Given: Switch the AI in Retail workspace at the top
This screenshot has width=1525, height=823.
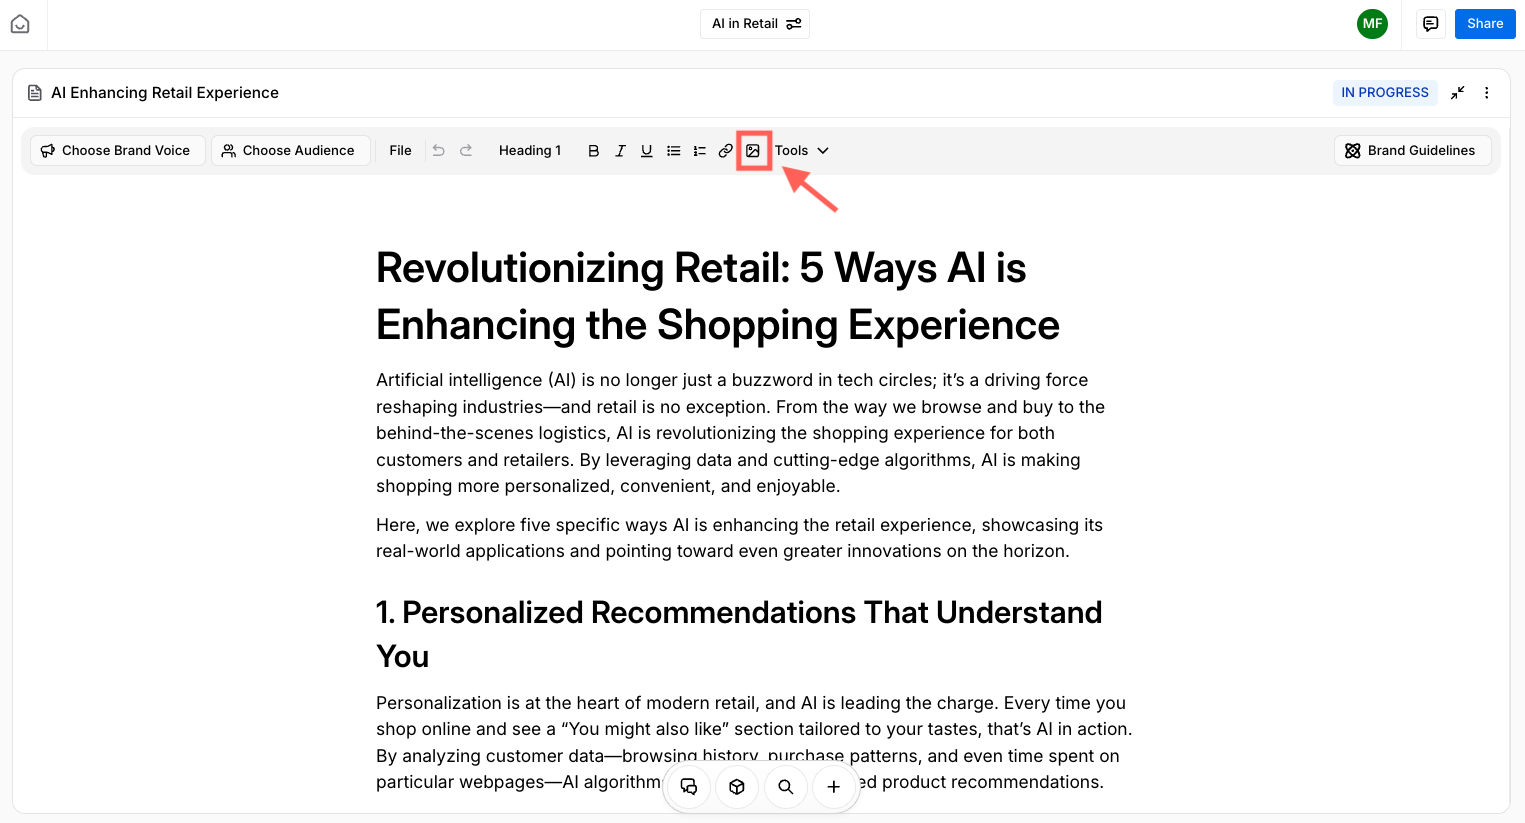Looking at the screenshot, I should click(755, 23).
